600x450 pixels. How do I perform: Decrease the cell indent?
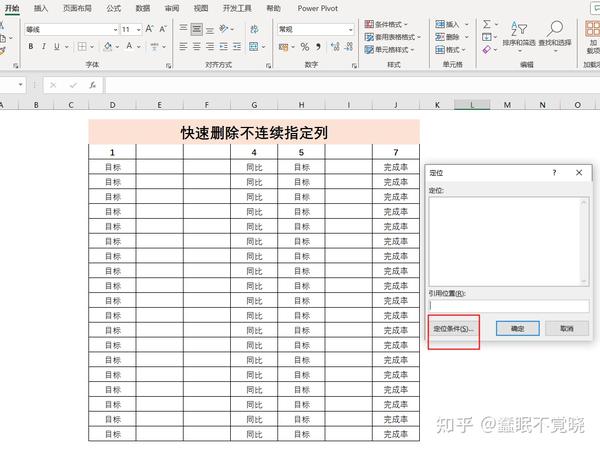pyautogui.click(x=223, y=47)
